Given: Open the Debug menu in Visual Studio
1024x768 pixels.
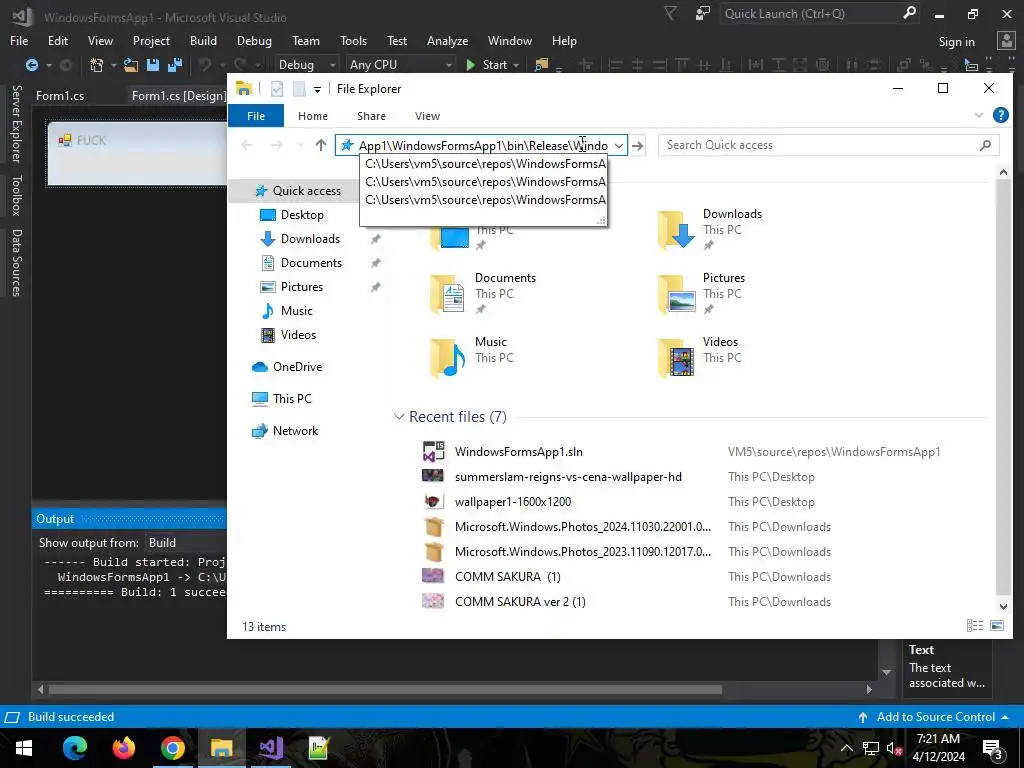Looking at the screenshot, I should pyautogui.click(x=254, y=40).
